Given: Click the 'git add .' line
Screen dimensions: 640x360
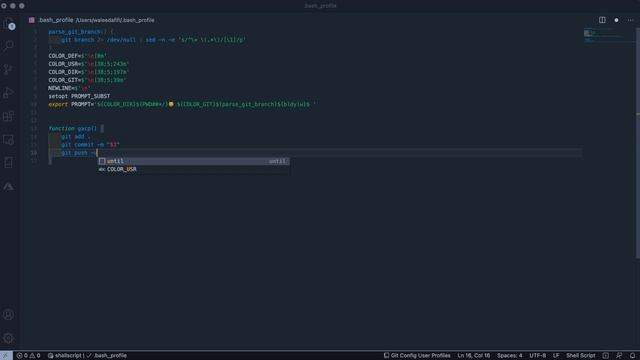Looking at the screenshot, I should tap(76, 137).
